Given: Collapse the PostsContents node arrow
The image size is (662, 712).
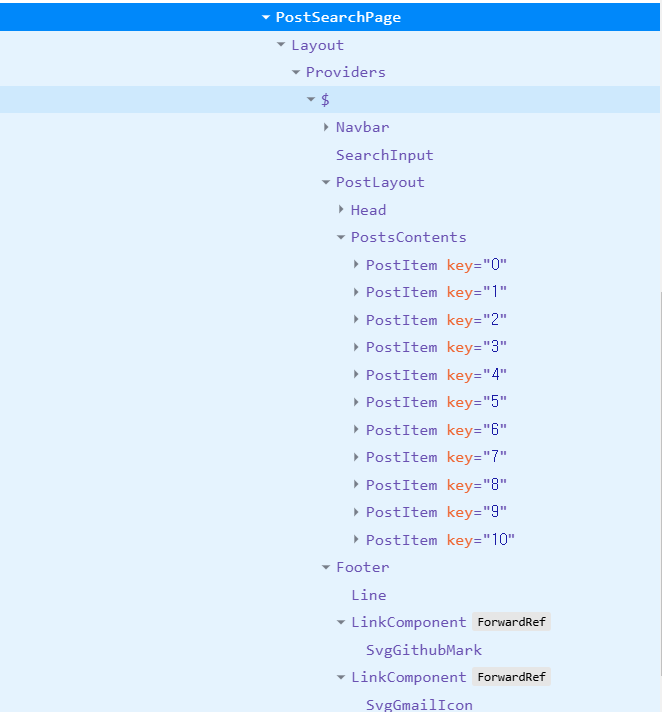Looking at the screenshot, I should point(341,237).
